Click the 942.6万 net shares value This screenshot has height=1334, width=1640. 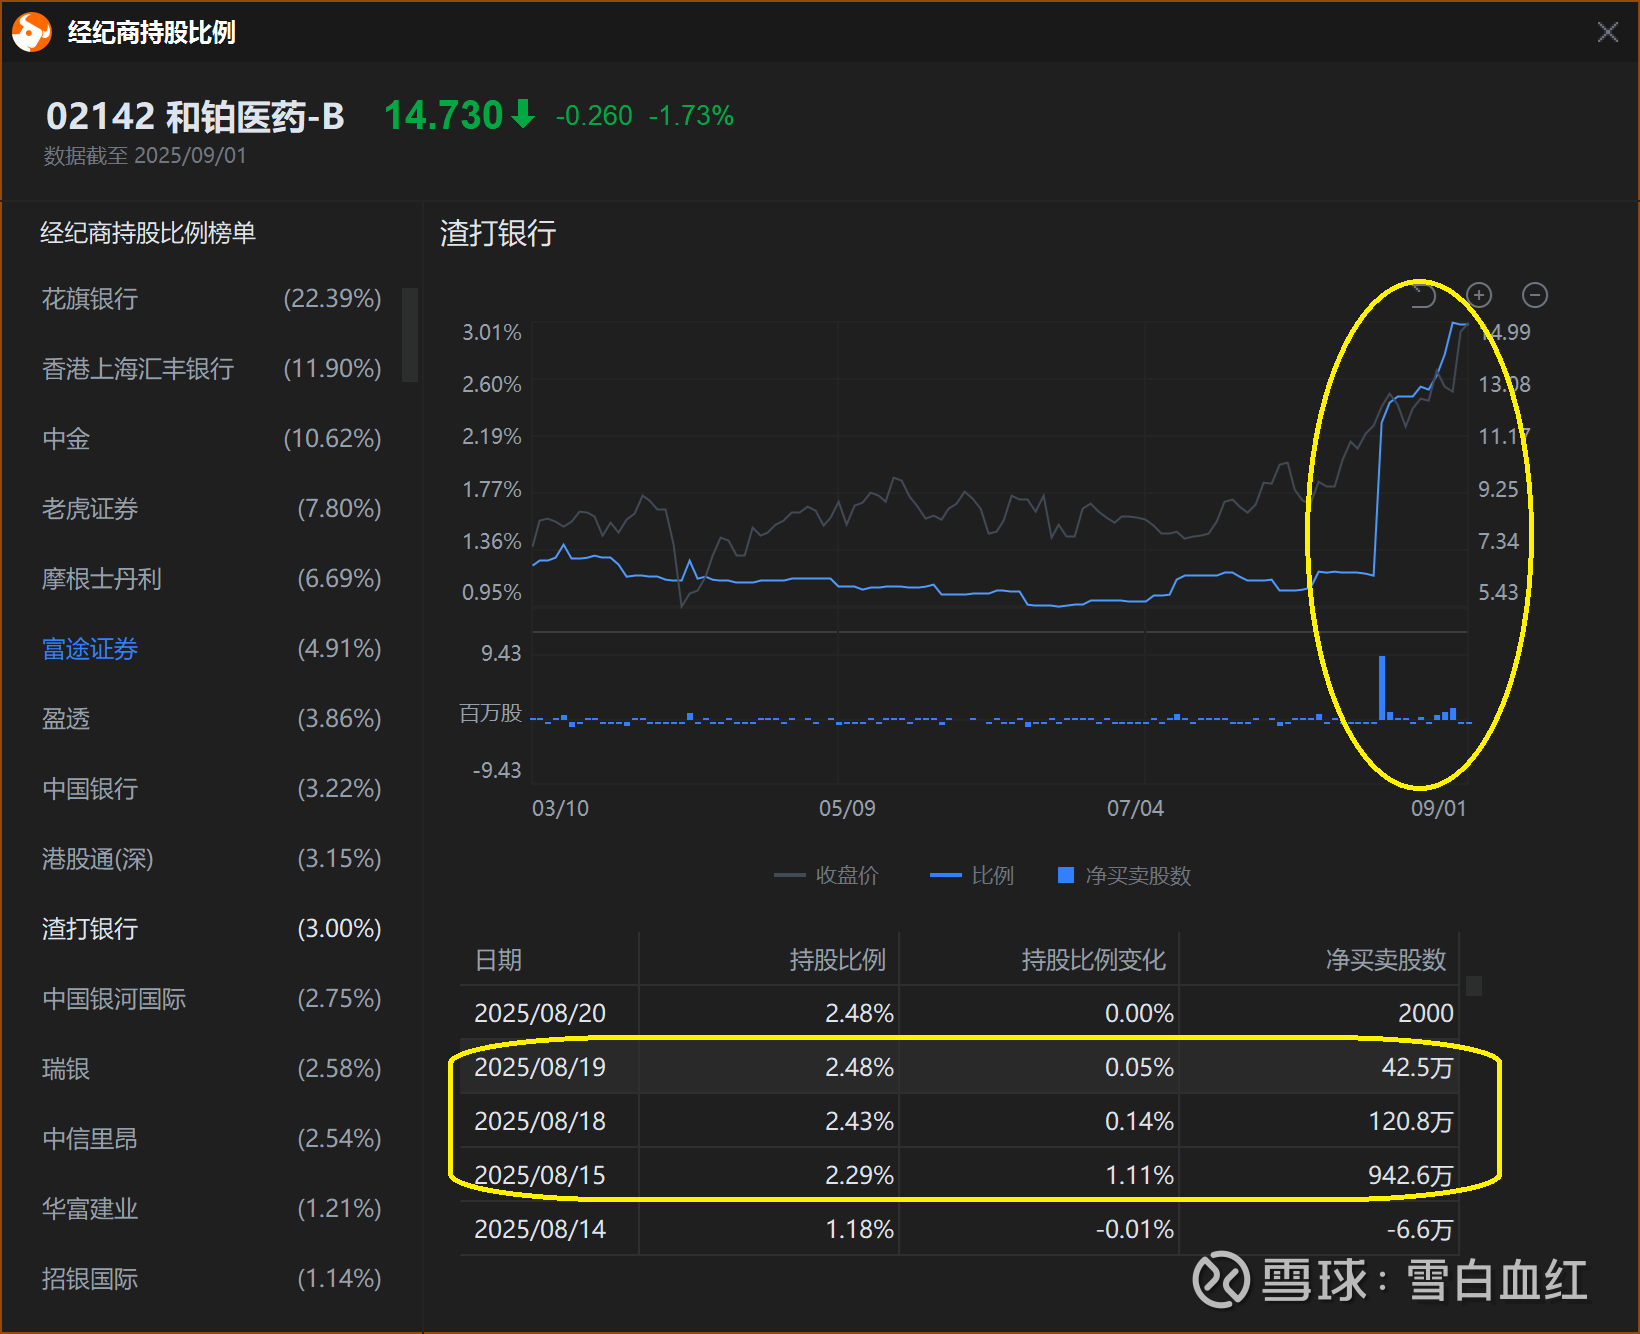tap(1411, 1175)
